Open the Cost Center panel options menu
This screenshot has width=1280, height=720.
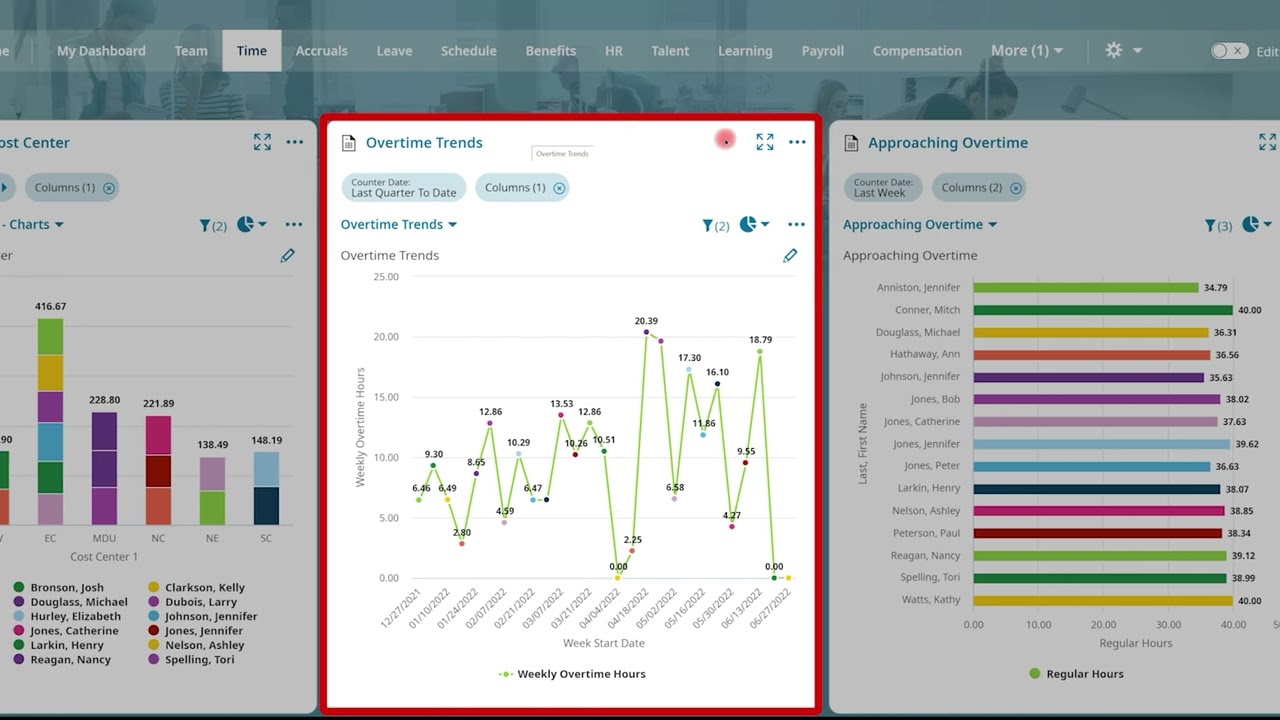[x=295, y=142]
